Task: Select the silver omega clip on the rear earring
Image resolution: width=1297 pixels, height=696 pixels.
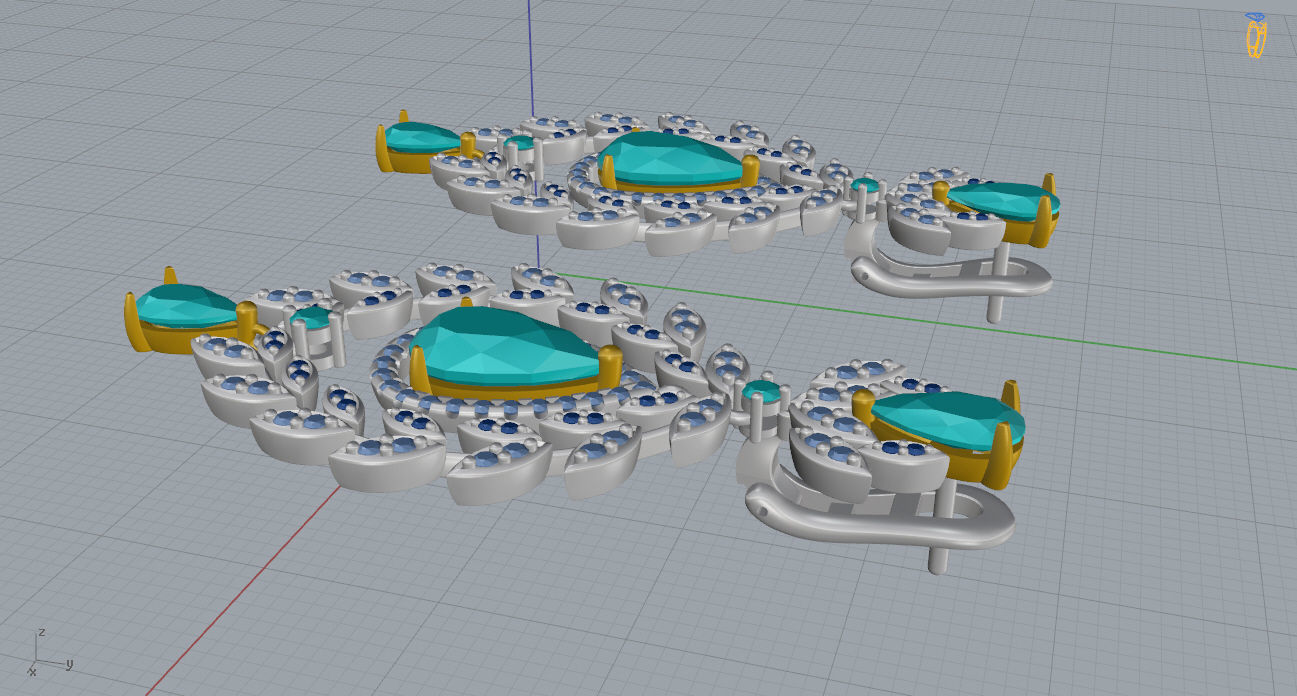Action: [x=950, y=278]
